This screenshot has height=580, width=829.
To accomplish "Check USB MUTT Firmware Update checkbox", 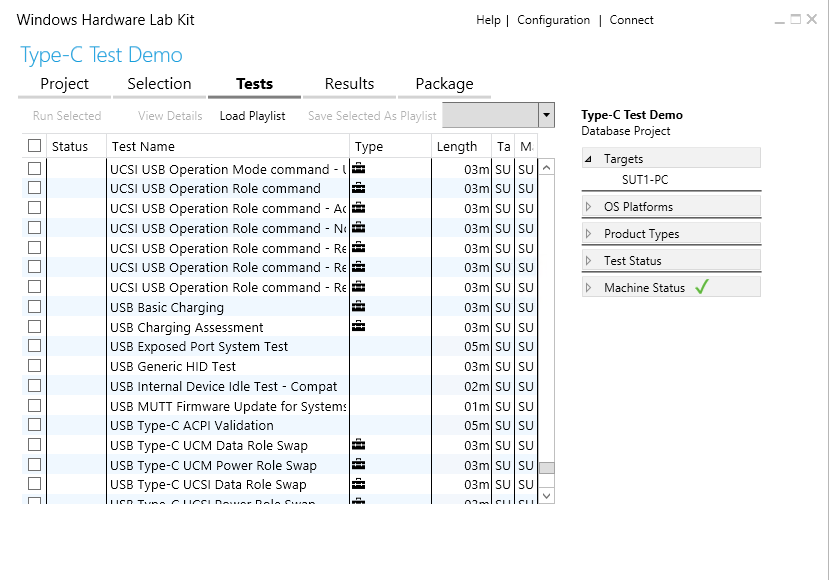I will [x=34, y=406].
